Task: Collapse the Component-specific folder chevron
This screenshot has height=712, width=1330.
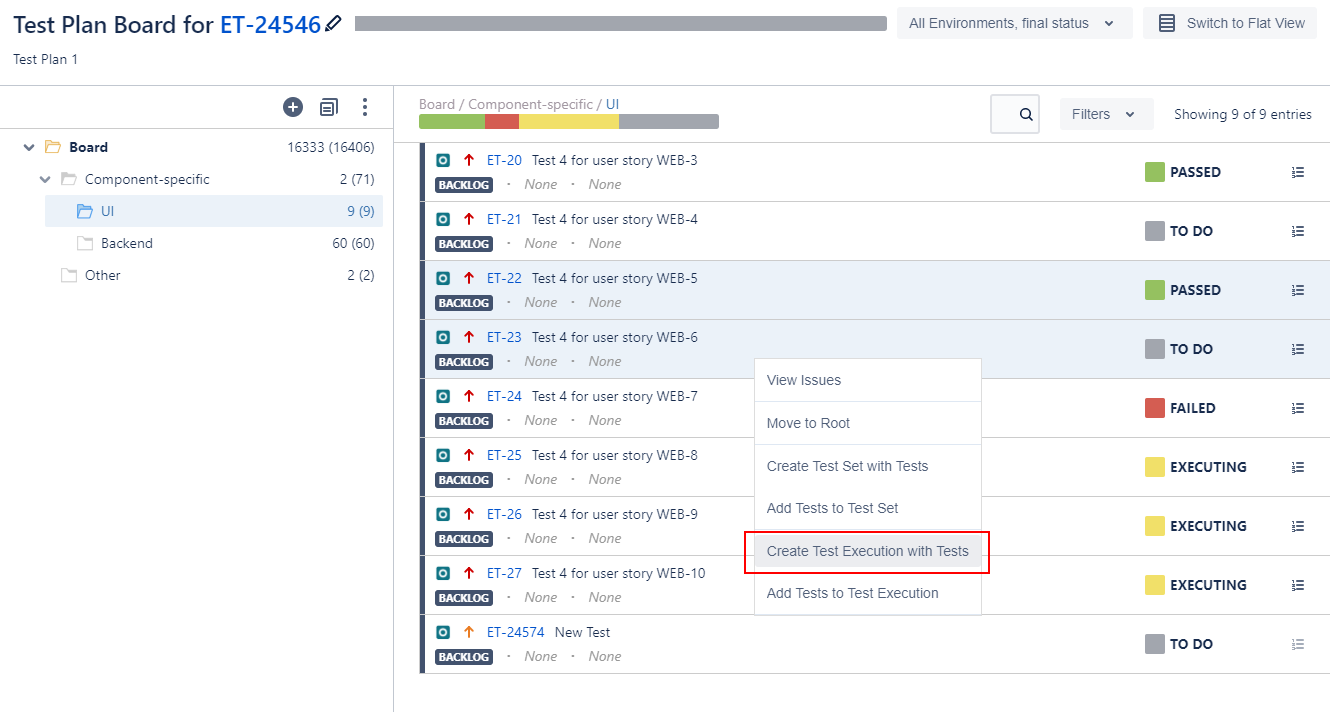Action: tap(44, 179)
